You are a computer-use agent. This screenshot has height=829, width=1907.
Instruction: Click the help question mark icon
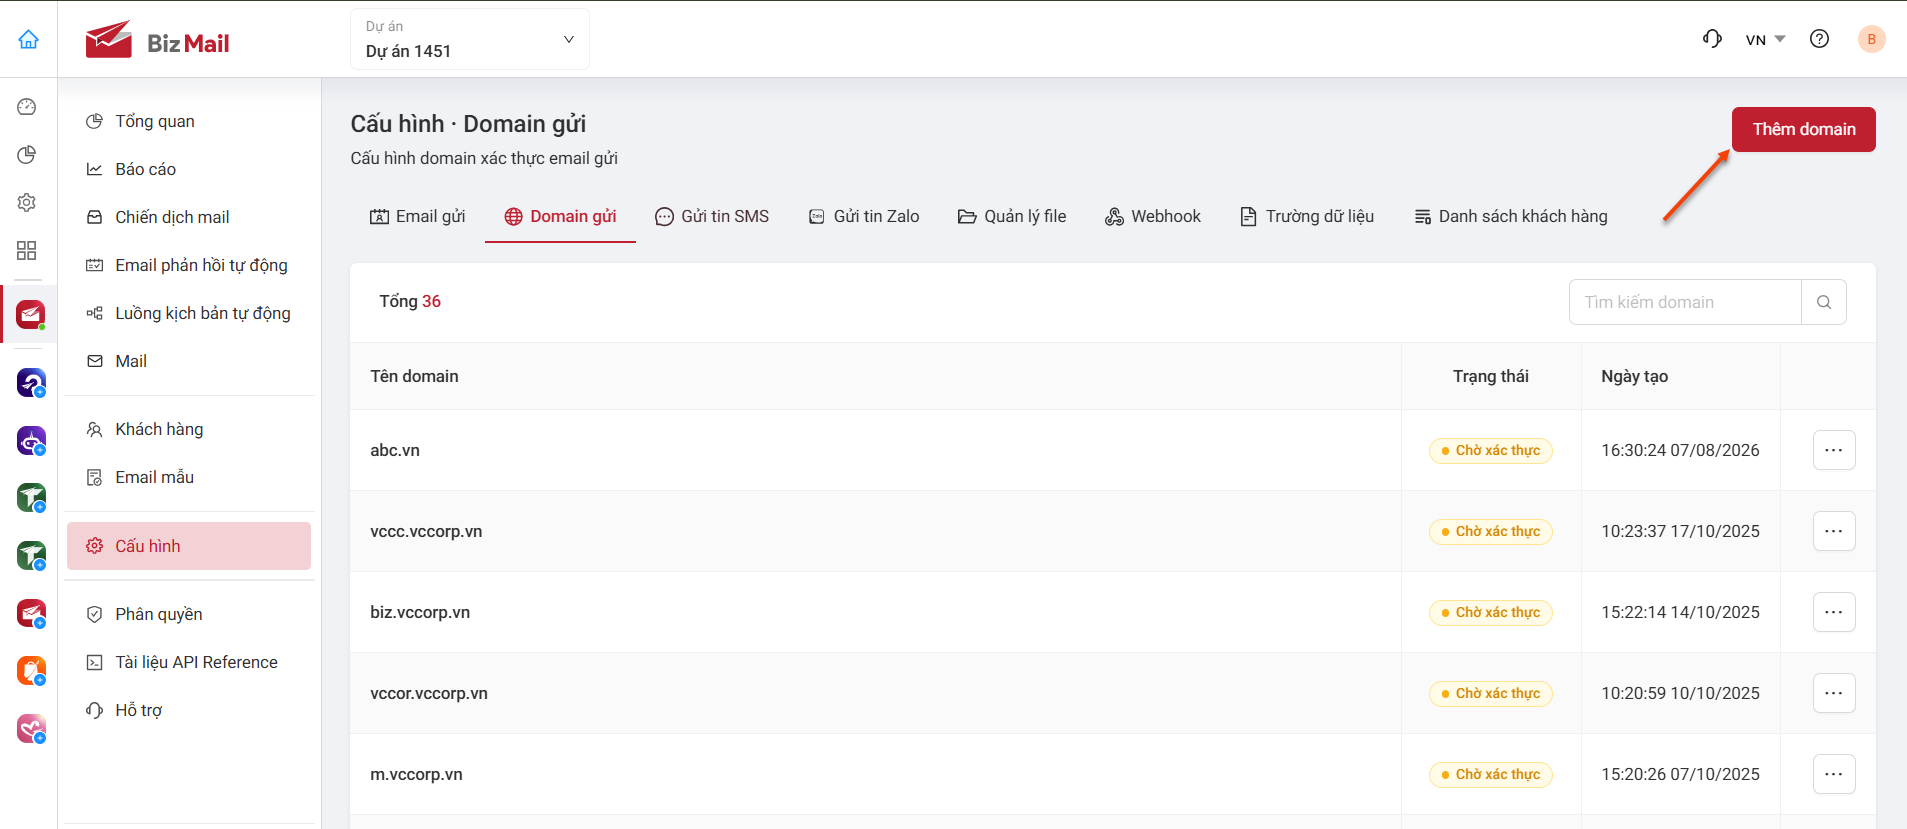pos(1819,39)
